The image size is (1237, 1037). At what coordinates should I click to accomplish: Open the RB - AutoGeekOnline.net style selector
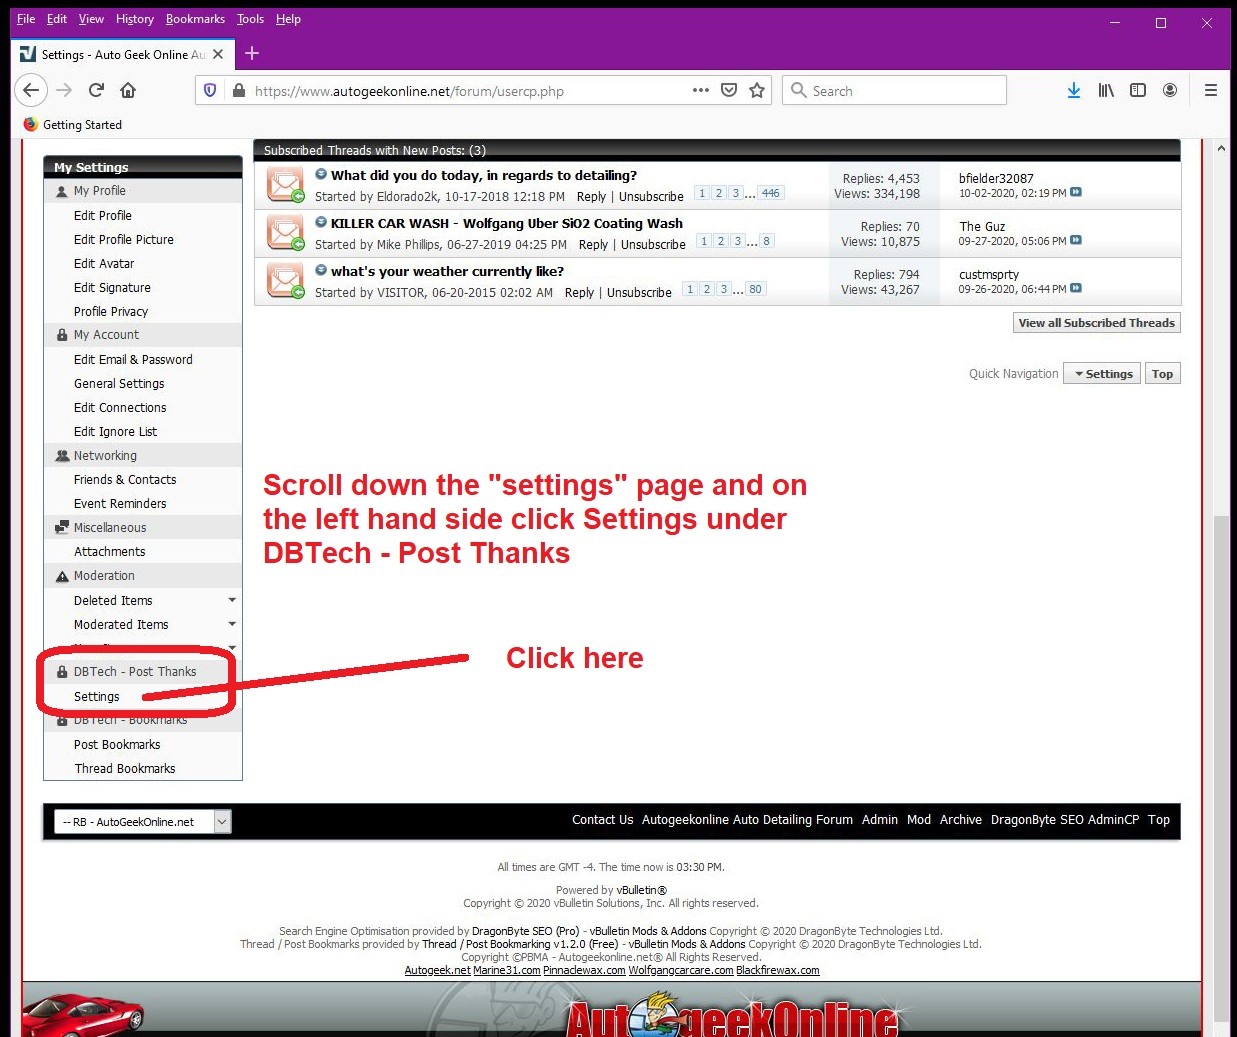coord(143,822)
